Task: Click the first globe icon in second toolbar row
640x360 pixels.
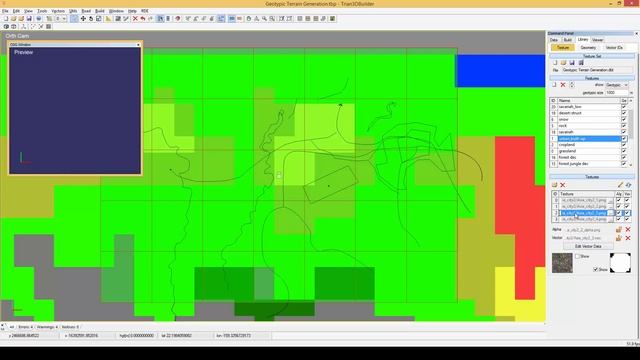Action: [6, 27]
